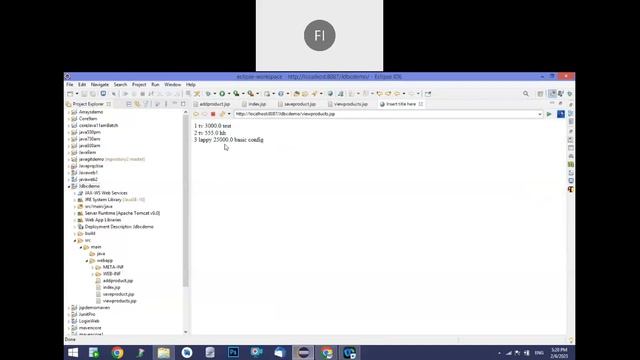Viewport: 640px width, 360px height.
Task: Maximize the Project Explorer panel
Action: 183,104
